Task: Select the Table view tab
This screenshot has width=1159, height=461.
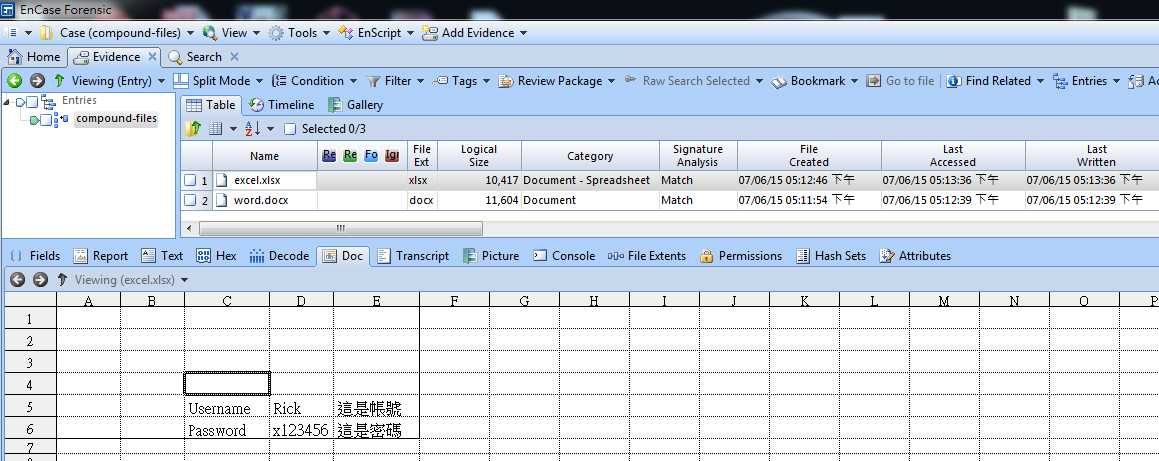Action: (211, 105)
